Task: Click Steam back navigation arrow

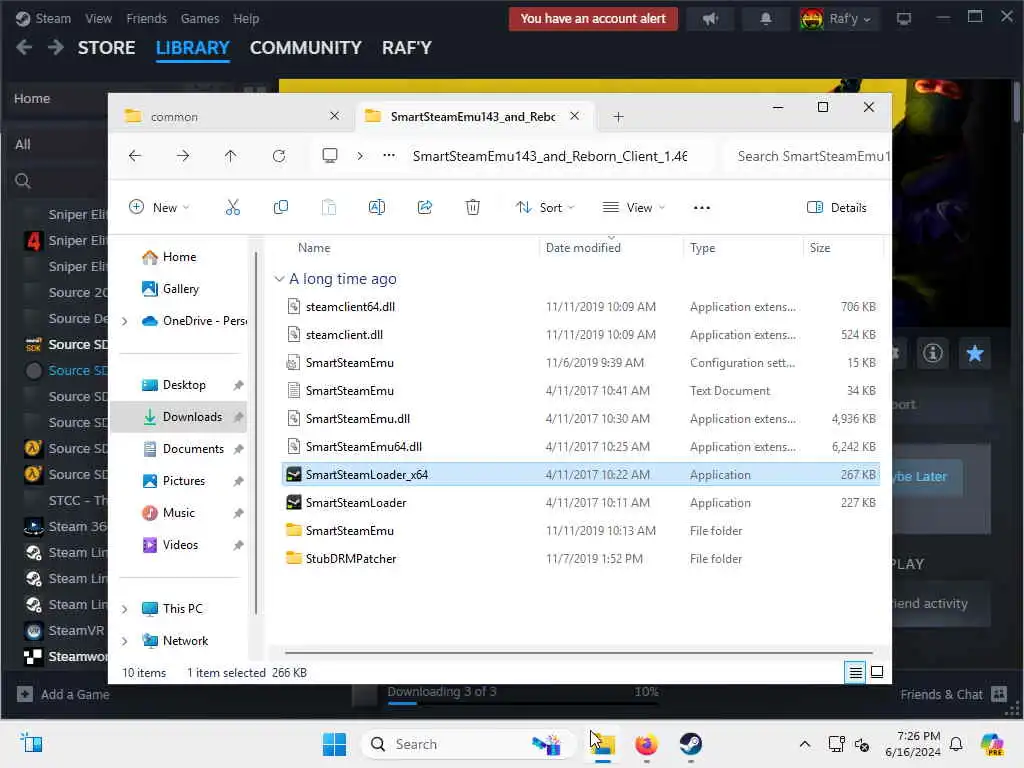Action: [x=24, y=47]
